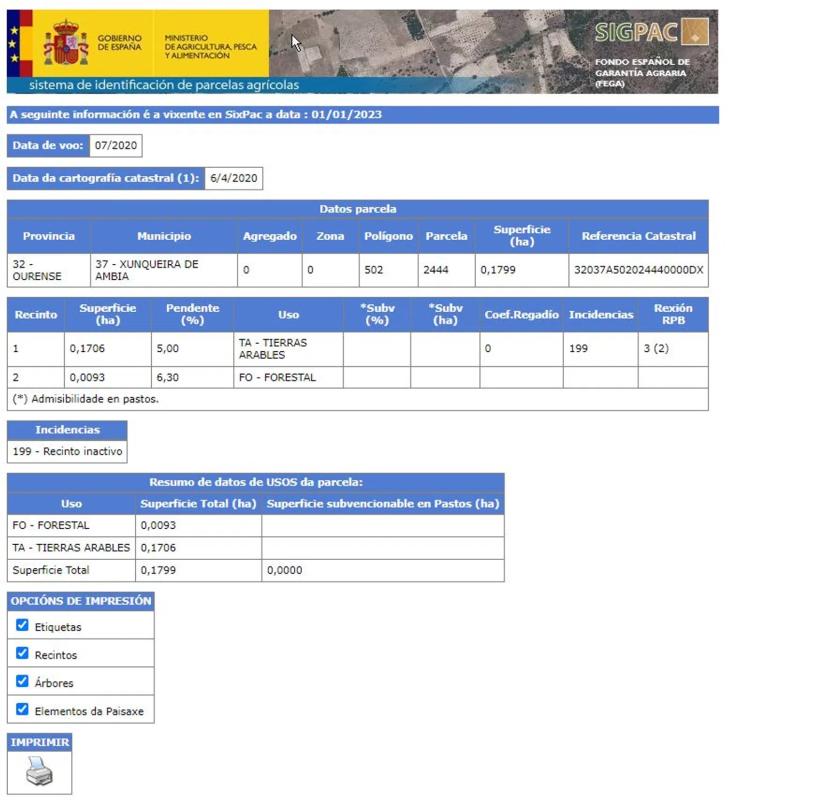Click the SIGPAC logo in header
Viewport: 835px width, 800px height.
tap(651, 32)
